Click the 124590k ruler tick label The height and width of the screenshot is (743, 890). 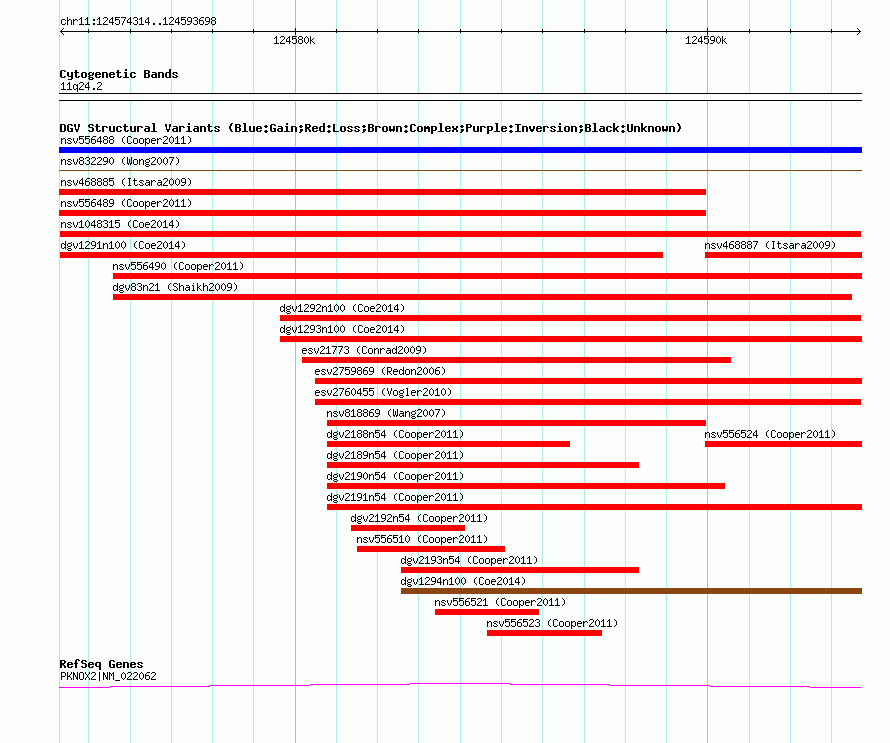706,40
